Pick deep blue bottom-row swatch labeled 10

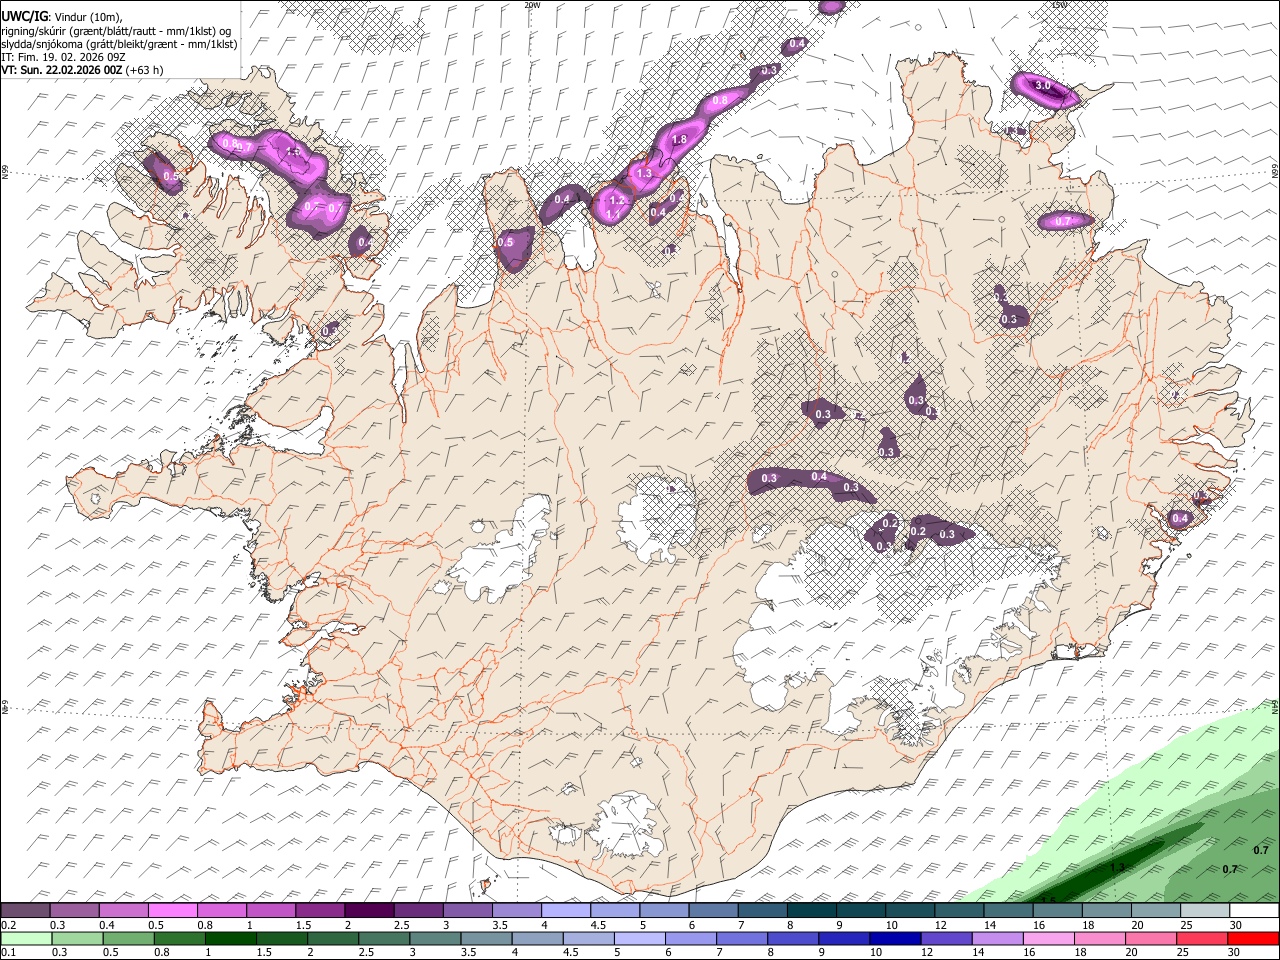point(896,939)
